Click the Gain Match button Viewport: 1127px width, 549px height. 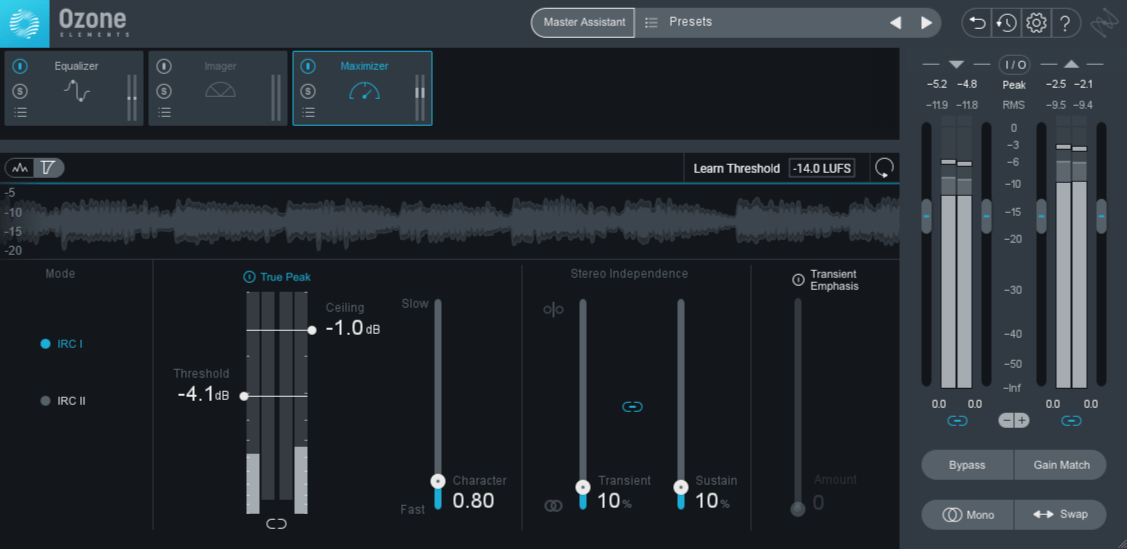(x=1061, y=465)
